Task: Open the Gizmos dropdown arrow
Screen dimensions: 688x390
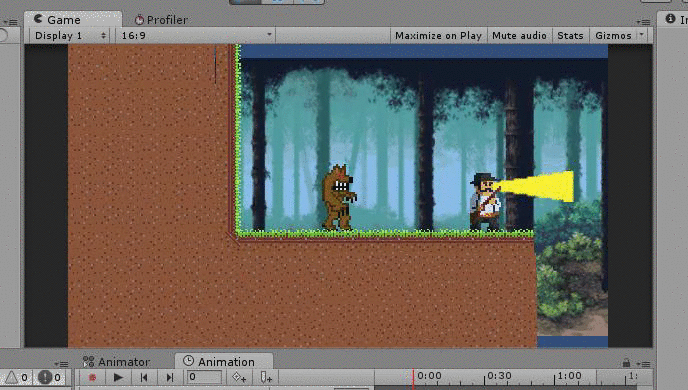Action: pos(642,35)
